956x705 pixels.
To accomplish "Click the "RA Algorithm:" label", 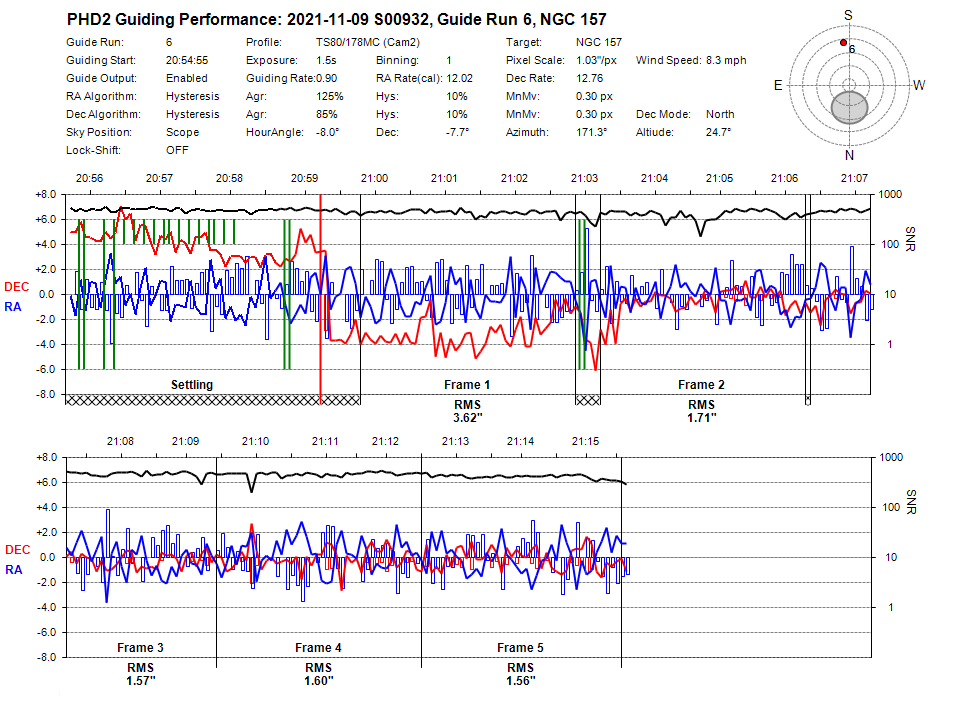I will [x=101, y=96].
